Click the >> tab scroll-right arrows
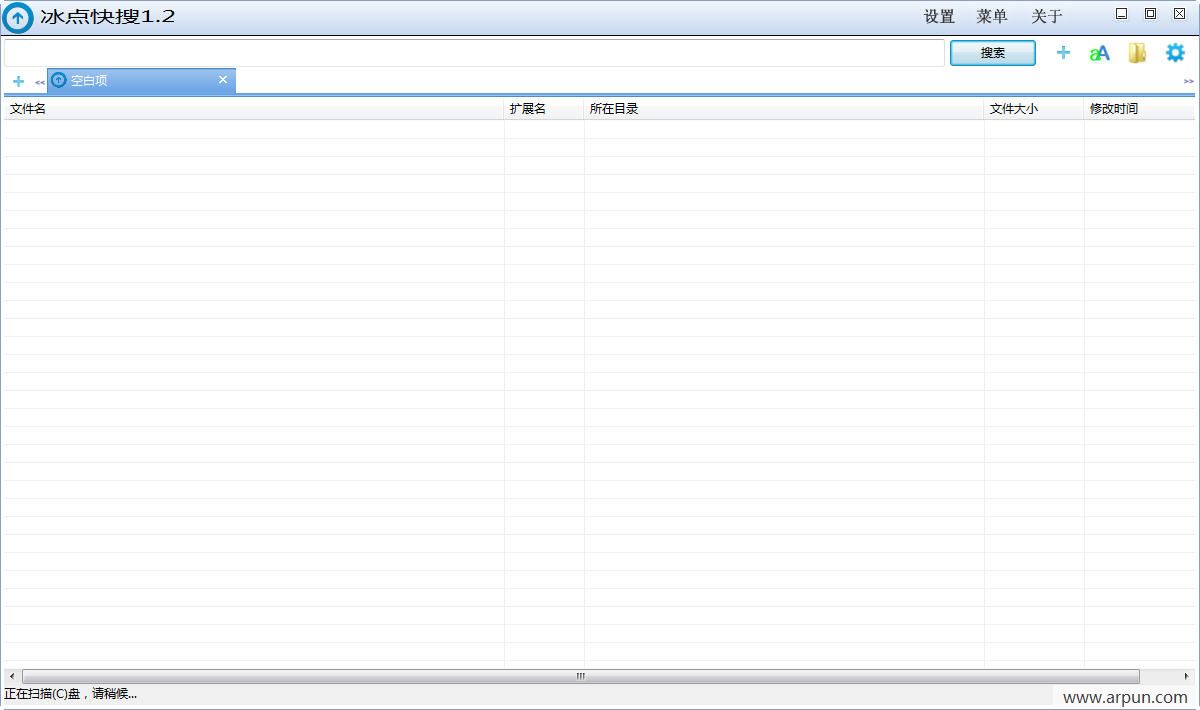 point(1188,81)
